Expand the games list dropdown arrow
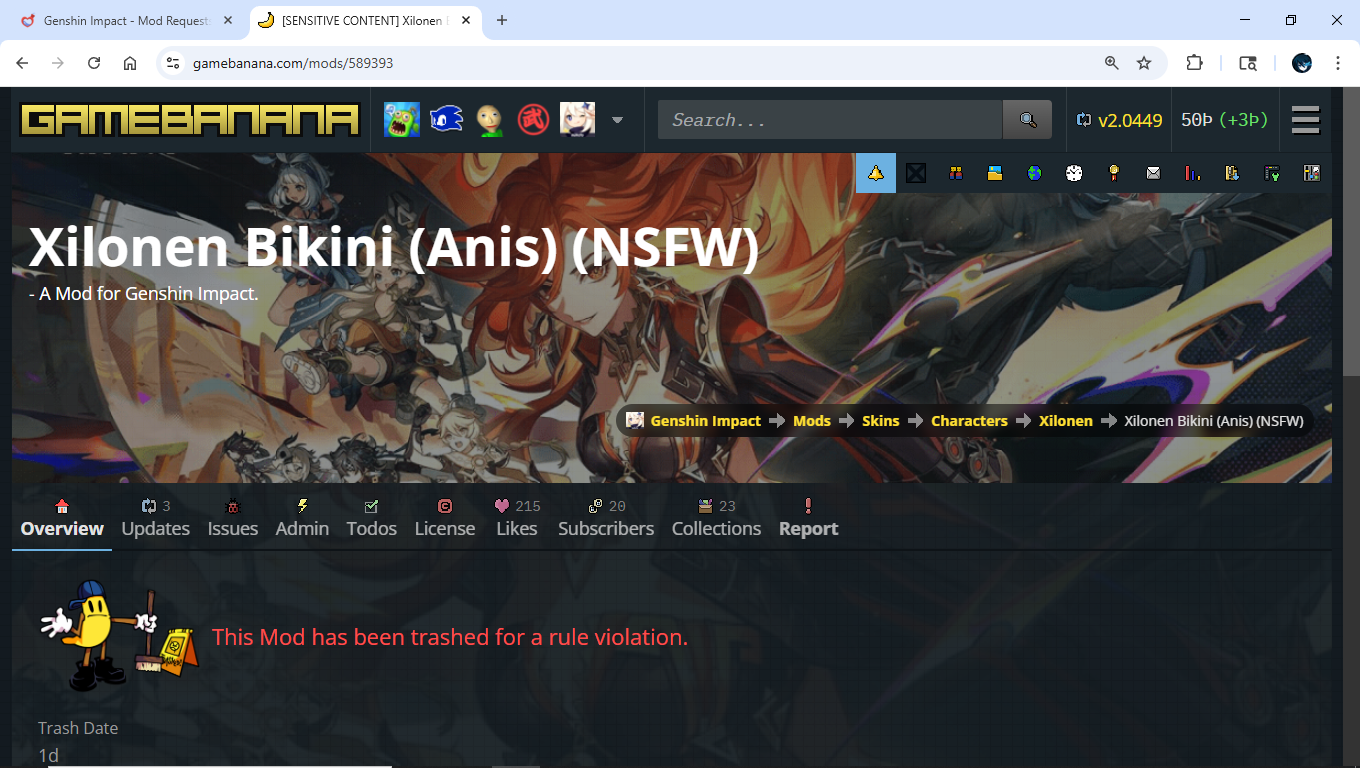Viewport: 1360px width, 768px height. pyautogui.click(x=617, y=120)
